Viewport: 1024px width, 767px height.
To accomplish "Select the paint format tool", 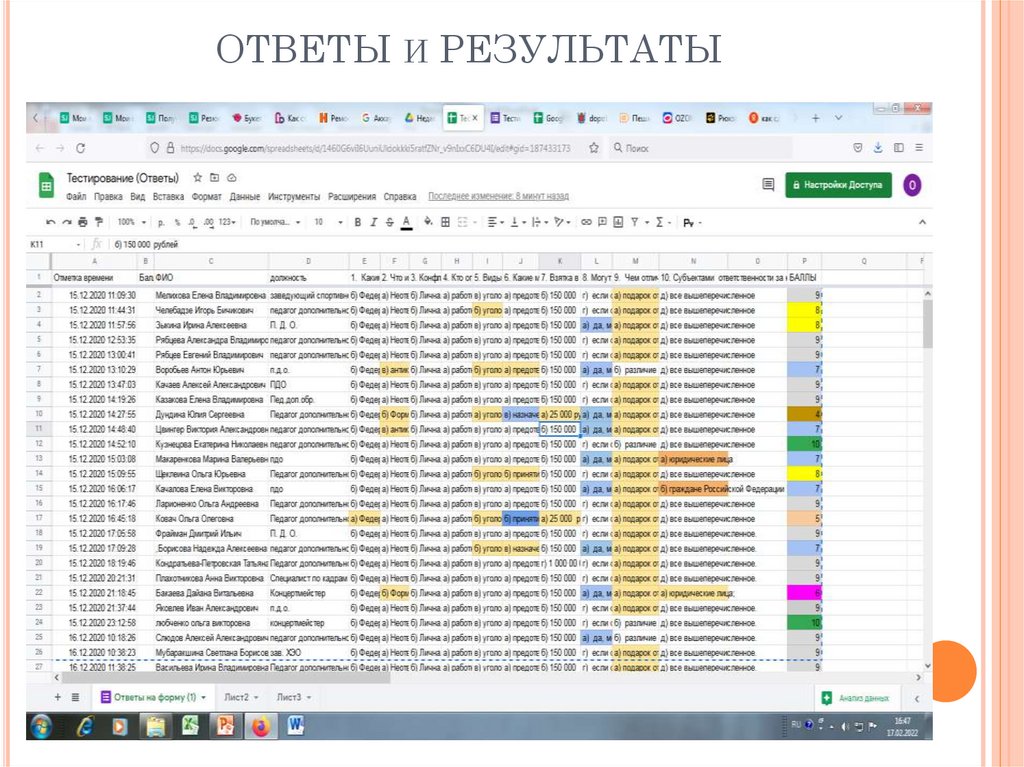I will 99,222.
